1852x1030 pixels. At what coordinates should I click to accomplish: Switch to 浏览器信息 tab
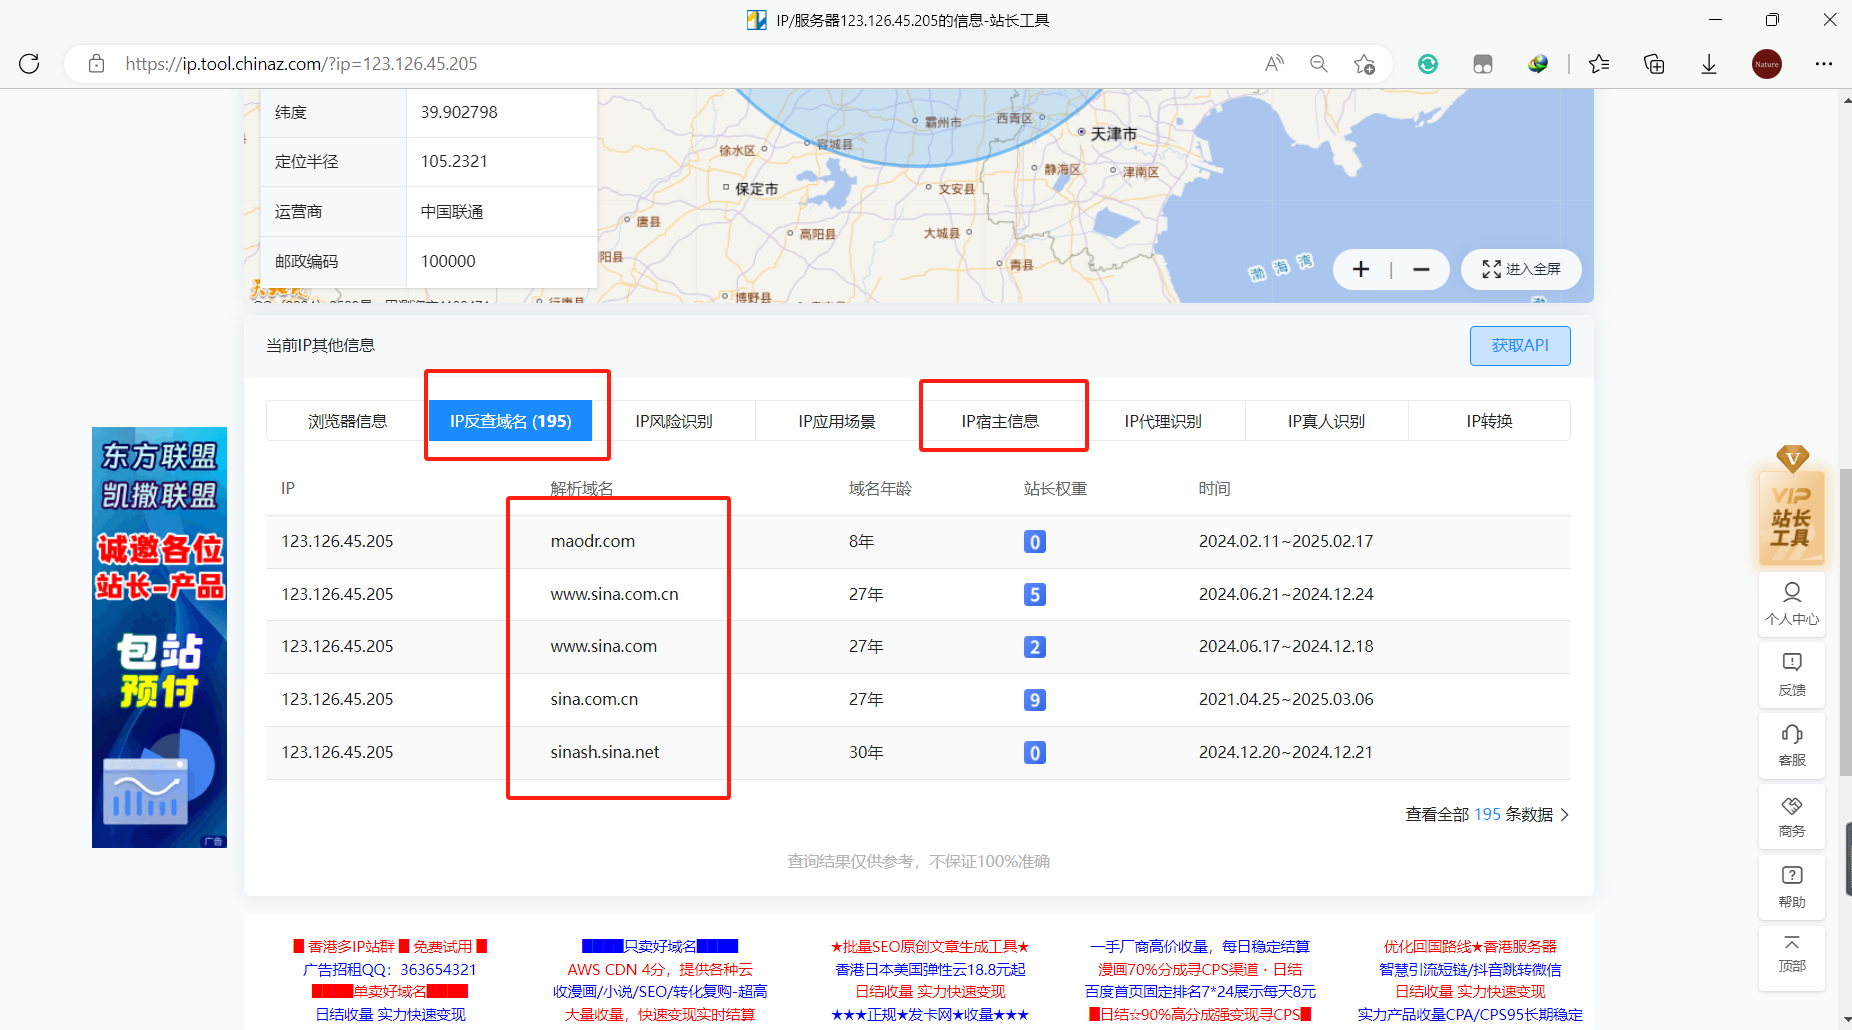[347, 421]
